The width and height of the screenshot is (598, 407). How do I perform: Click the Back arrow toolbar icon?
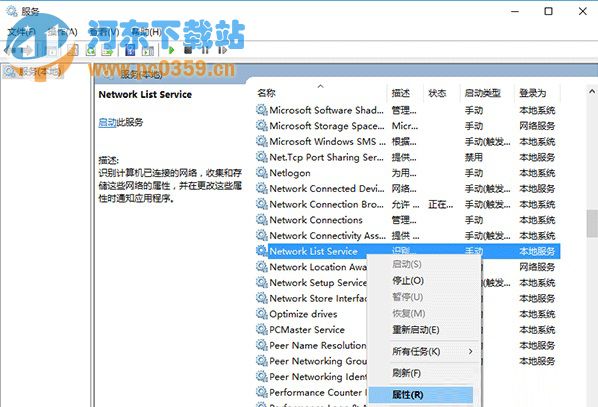point(9,50)
